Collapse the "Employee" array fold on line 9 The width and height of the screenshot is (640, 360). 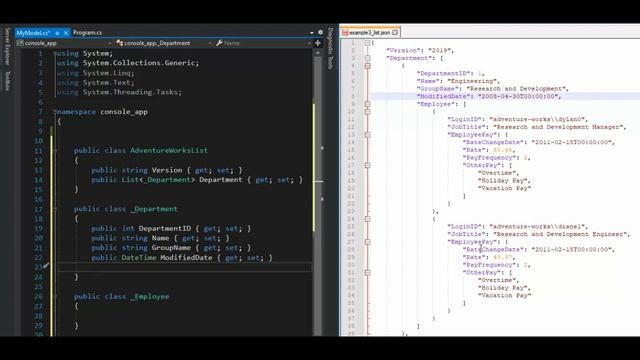pos(367,104)
